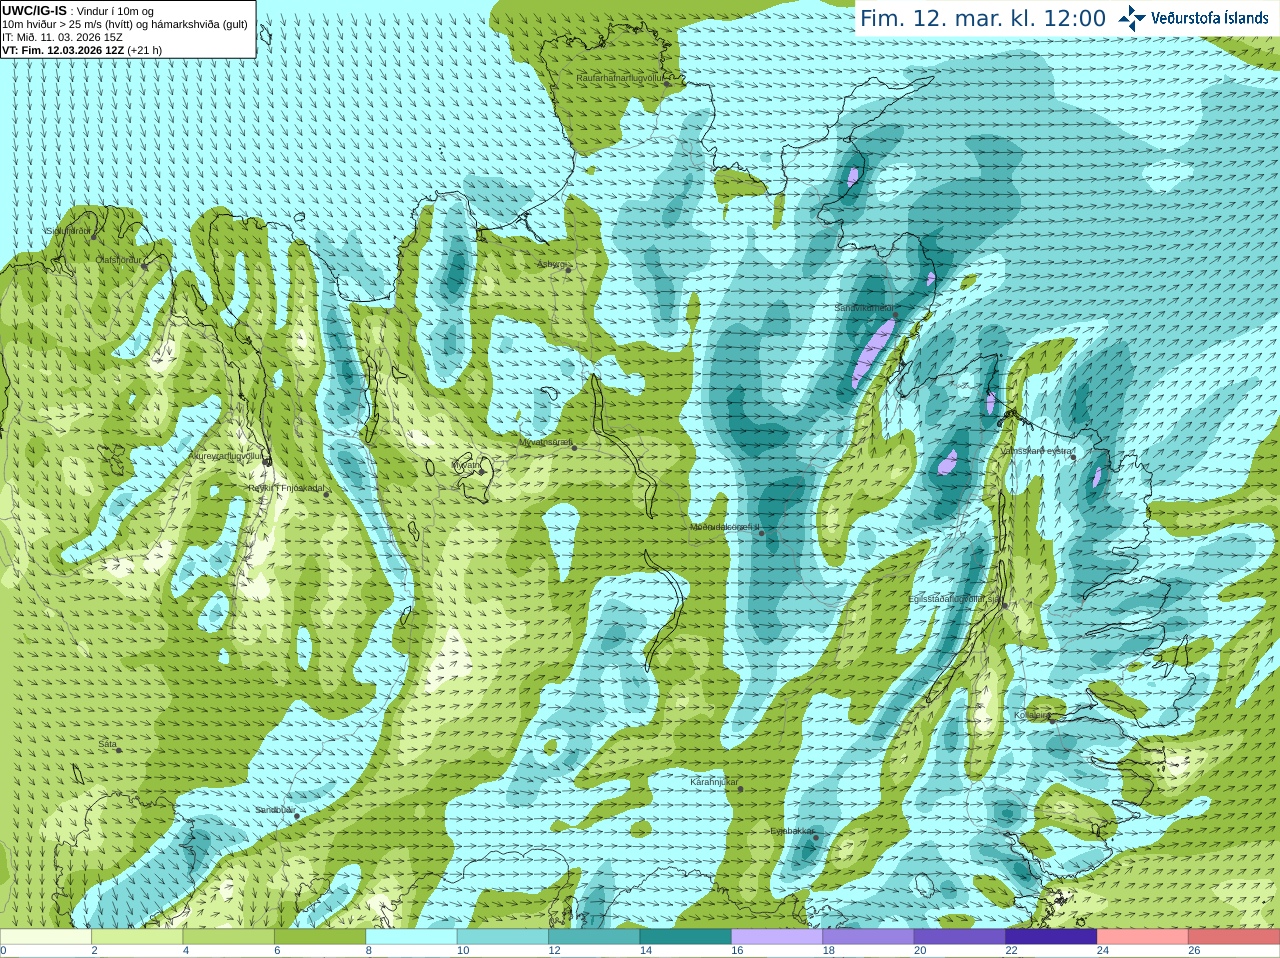This screenshot has width=1280, height=958.
Task: Click the 8–10 m/s pale cyan swatch
Action: pos(412,937)
